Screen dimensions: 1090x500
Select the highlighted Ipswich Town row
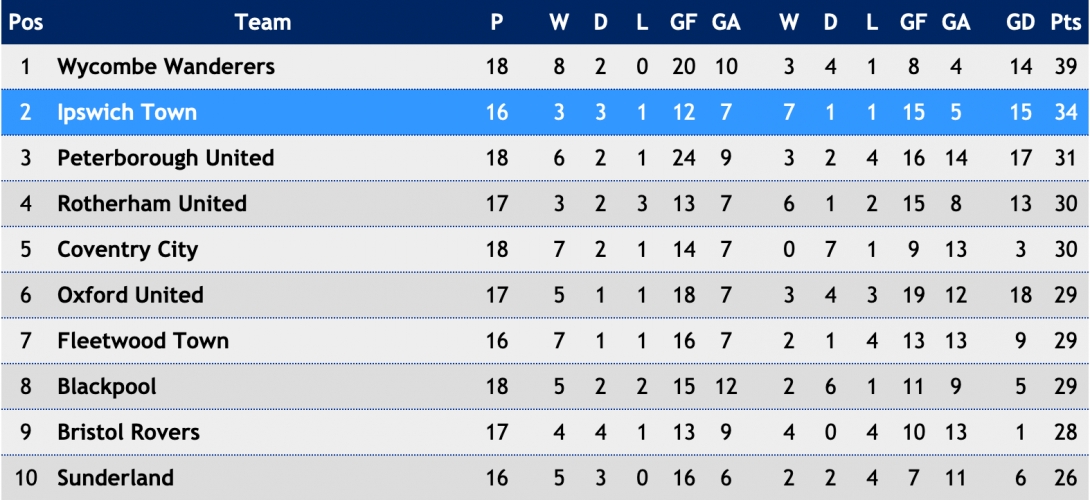pos(545,112)
